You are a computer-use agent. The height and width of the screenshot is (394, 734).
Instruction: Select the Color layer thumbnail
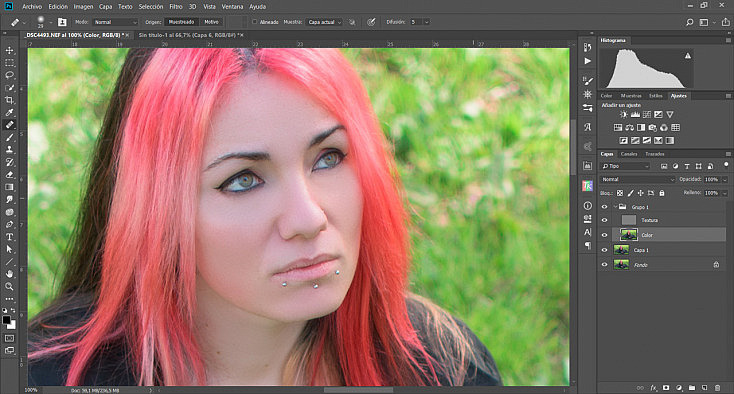628,235
